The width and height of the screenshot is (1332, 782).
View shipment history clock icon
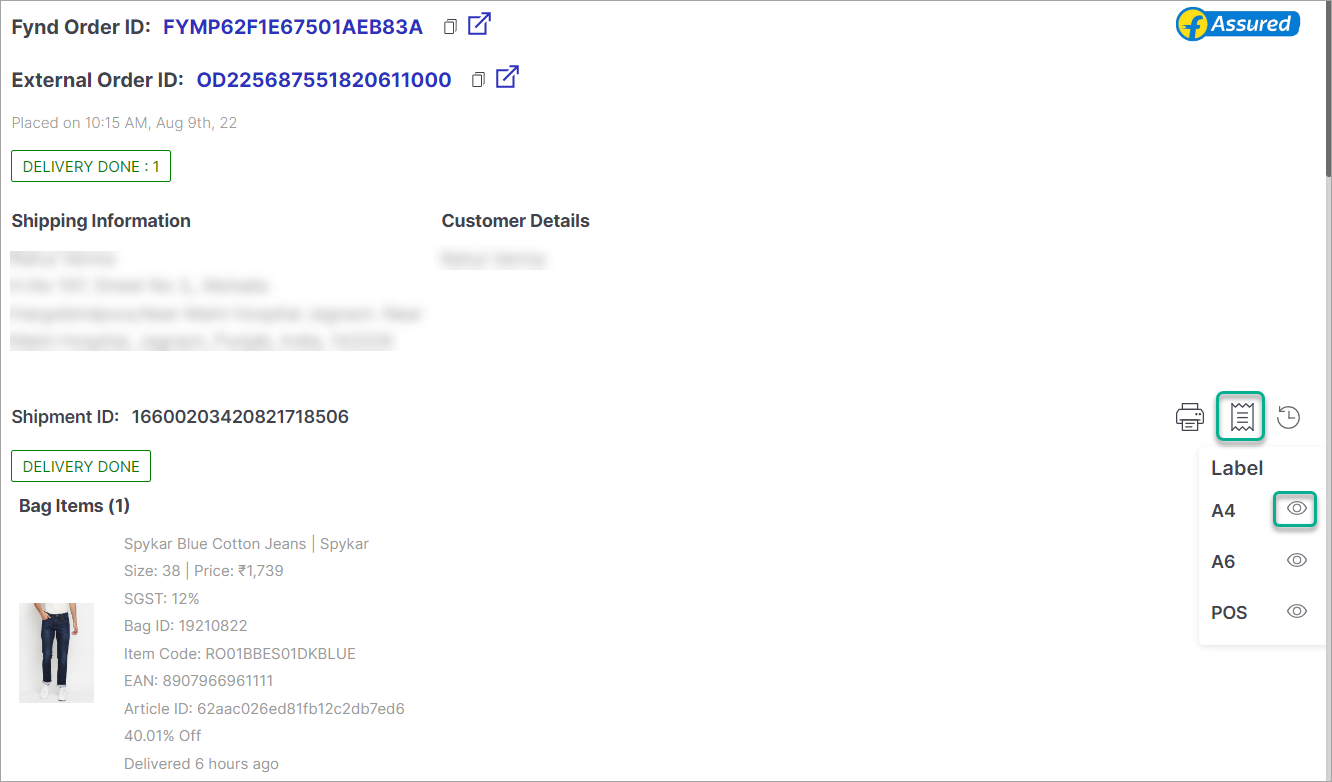pos(1289,417)
